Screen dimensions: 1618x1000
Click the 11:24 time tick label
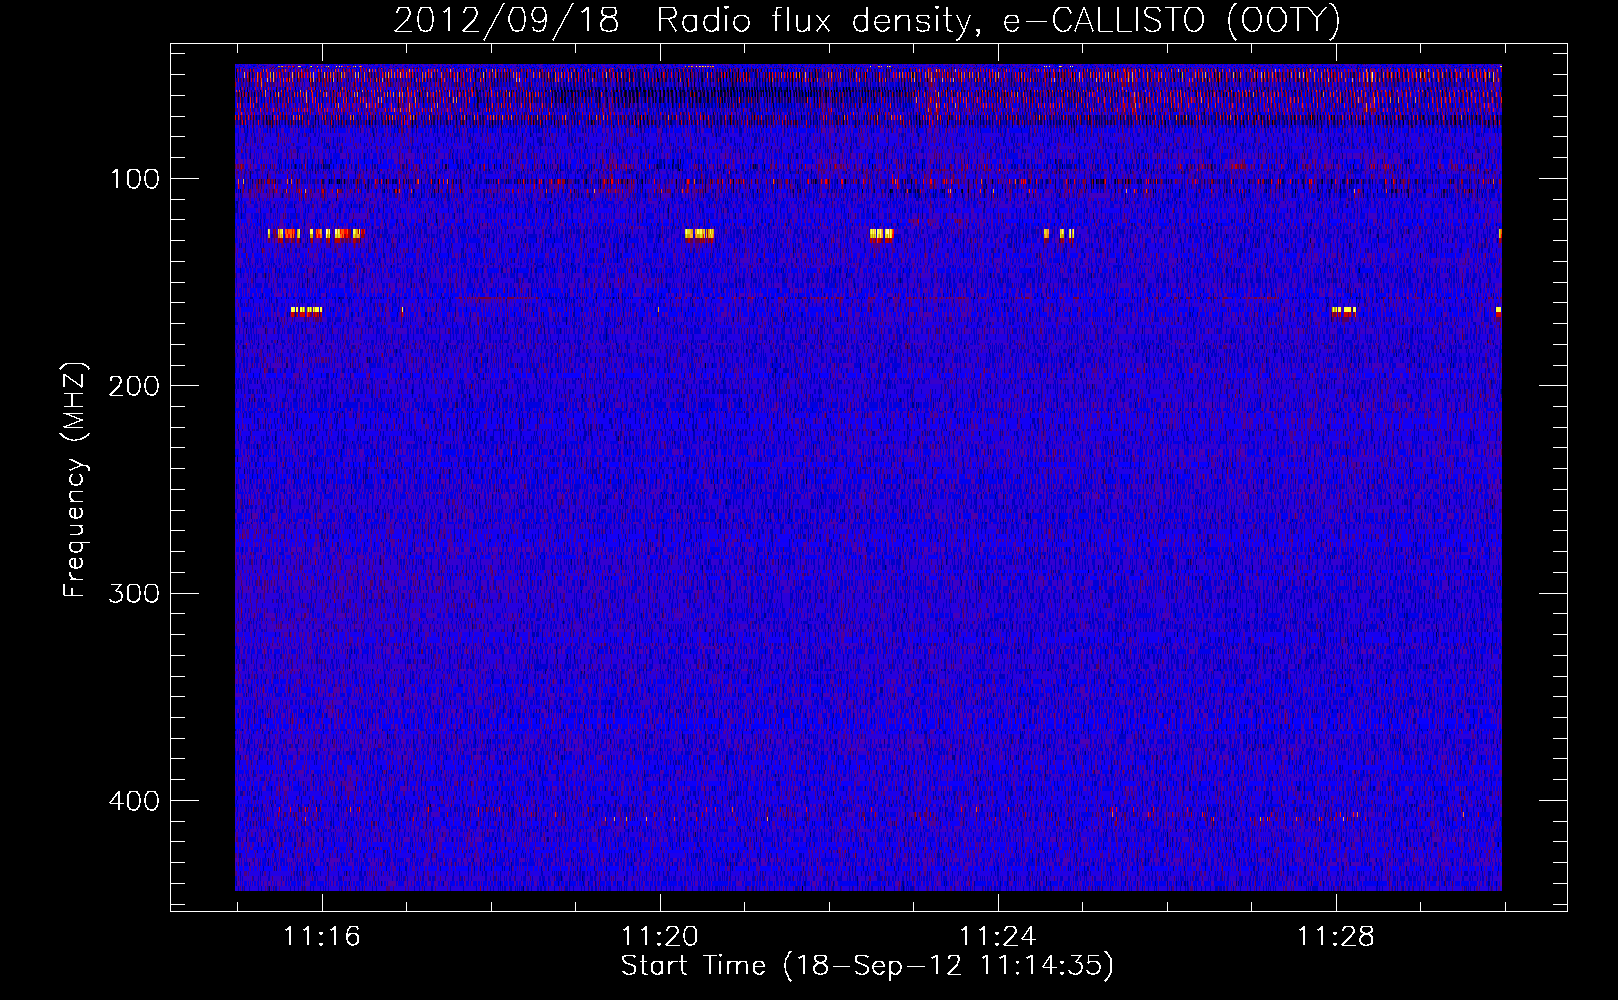pyautogui.click(x=998, y=936)
